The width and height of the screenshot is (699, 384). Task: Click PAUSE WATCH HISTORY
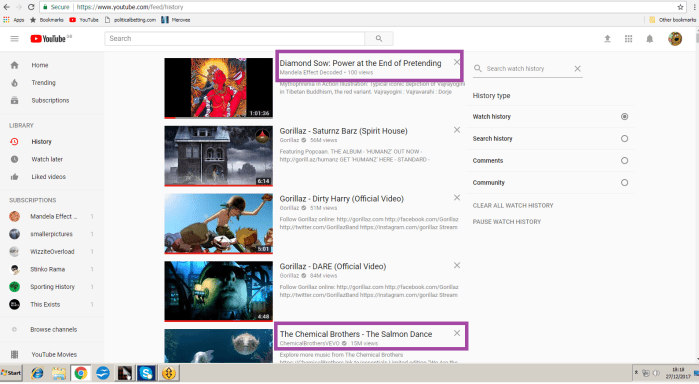click(x=507, y=222)
